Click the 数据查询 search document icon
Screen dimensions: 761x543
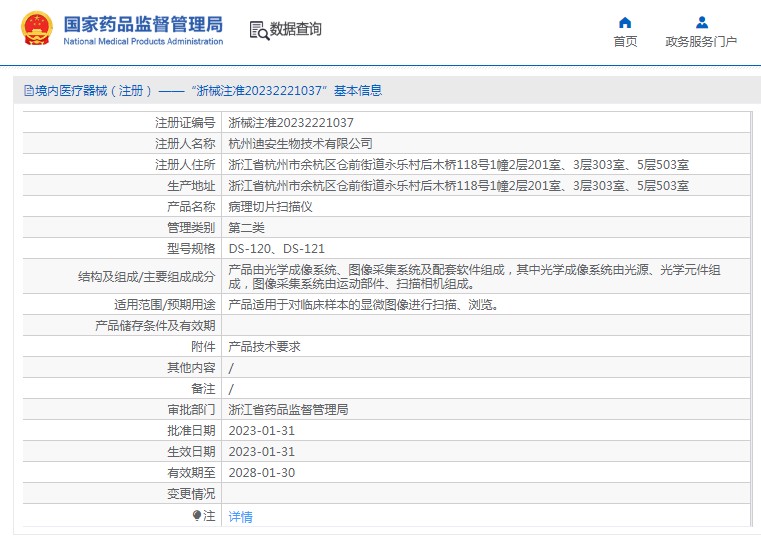tap(259, 30)
